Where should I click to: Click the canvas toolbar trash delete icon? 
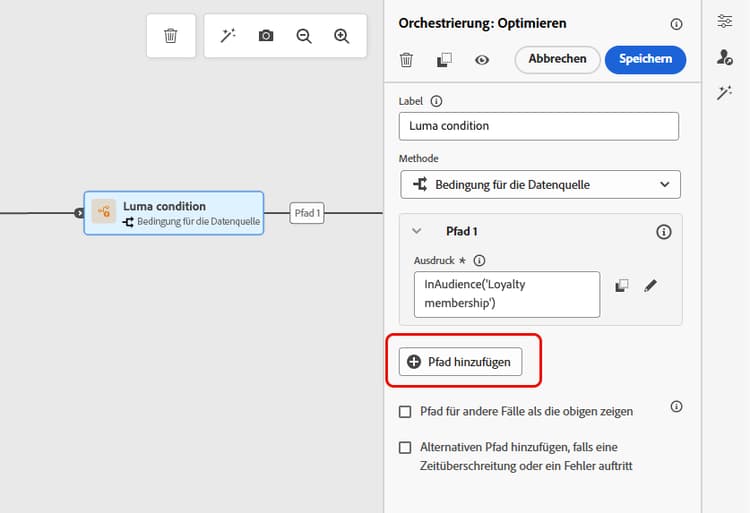[171, 36]
